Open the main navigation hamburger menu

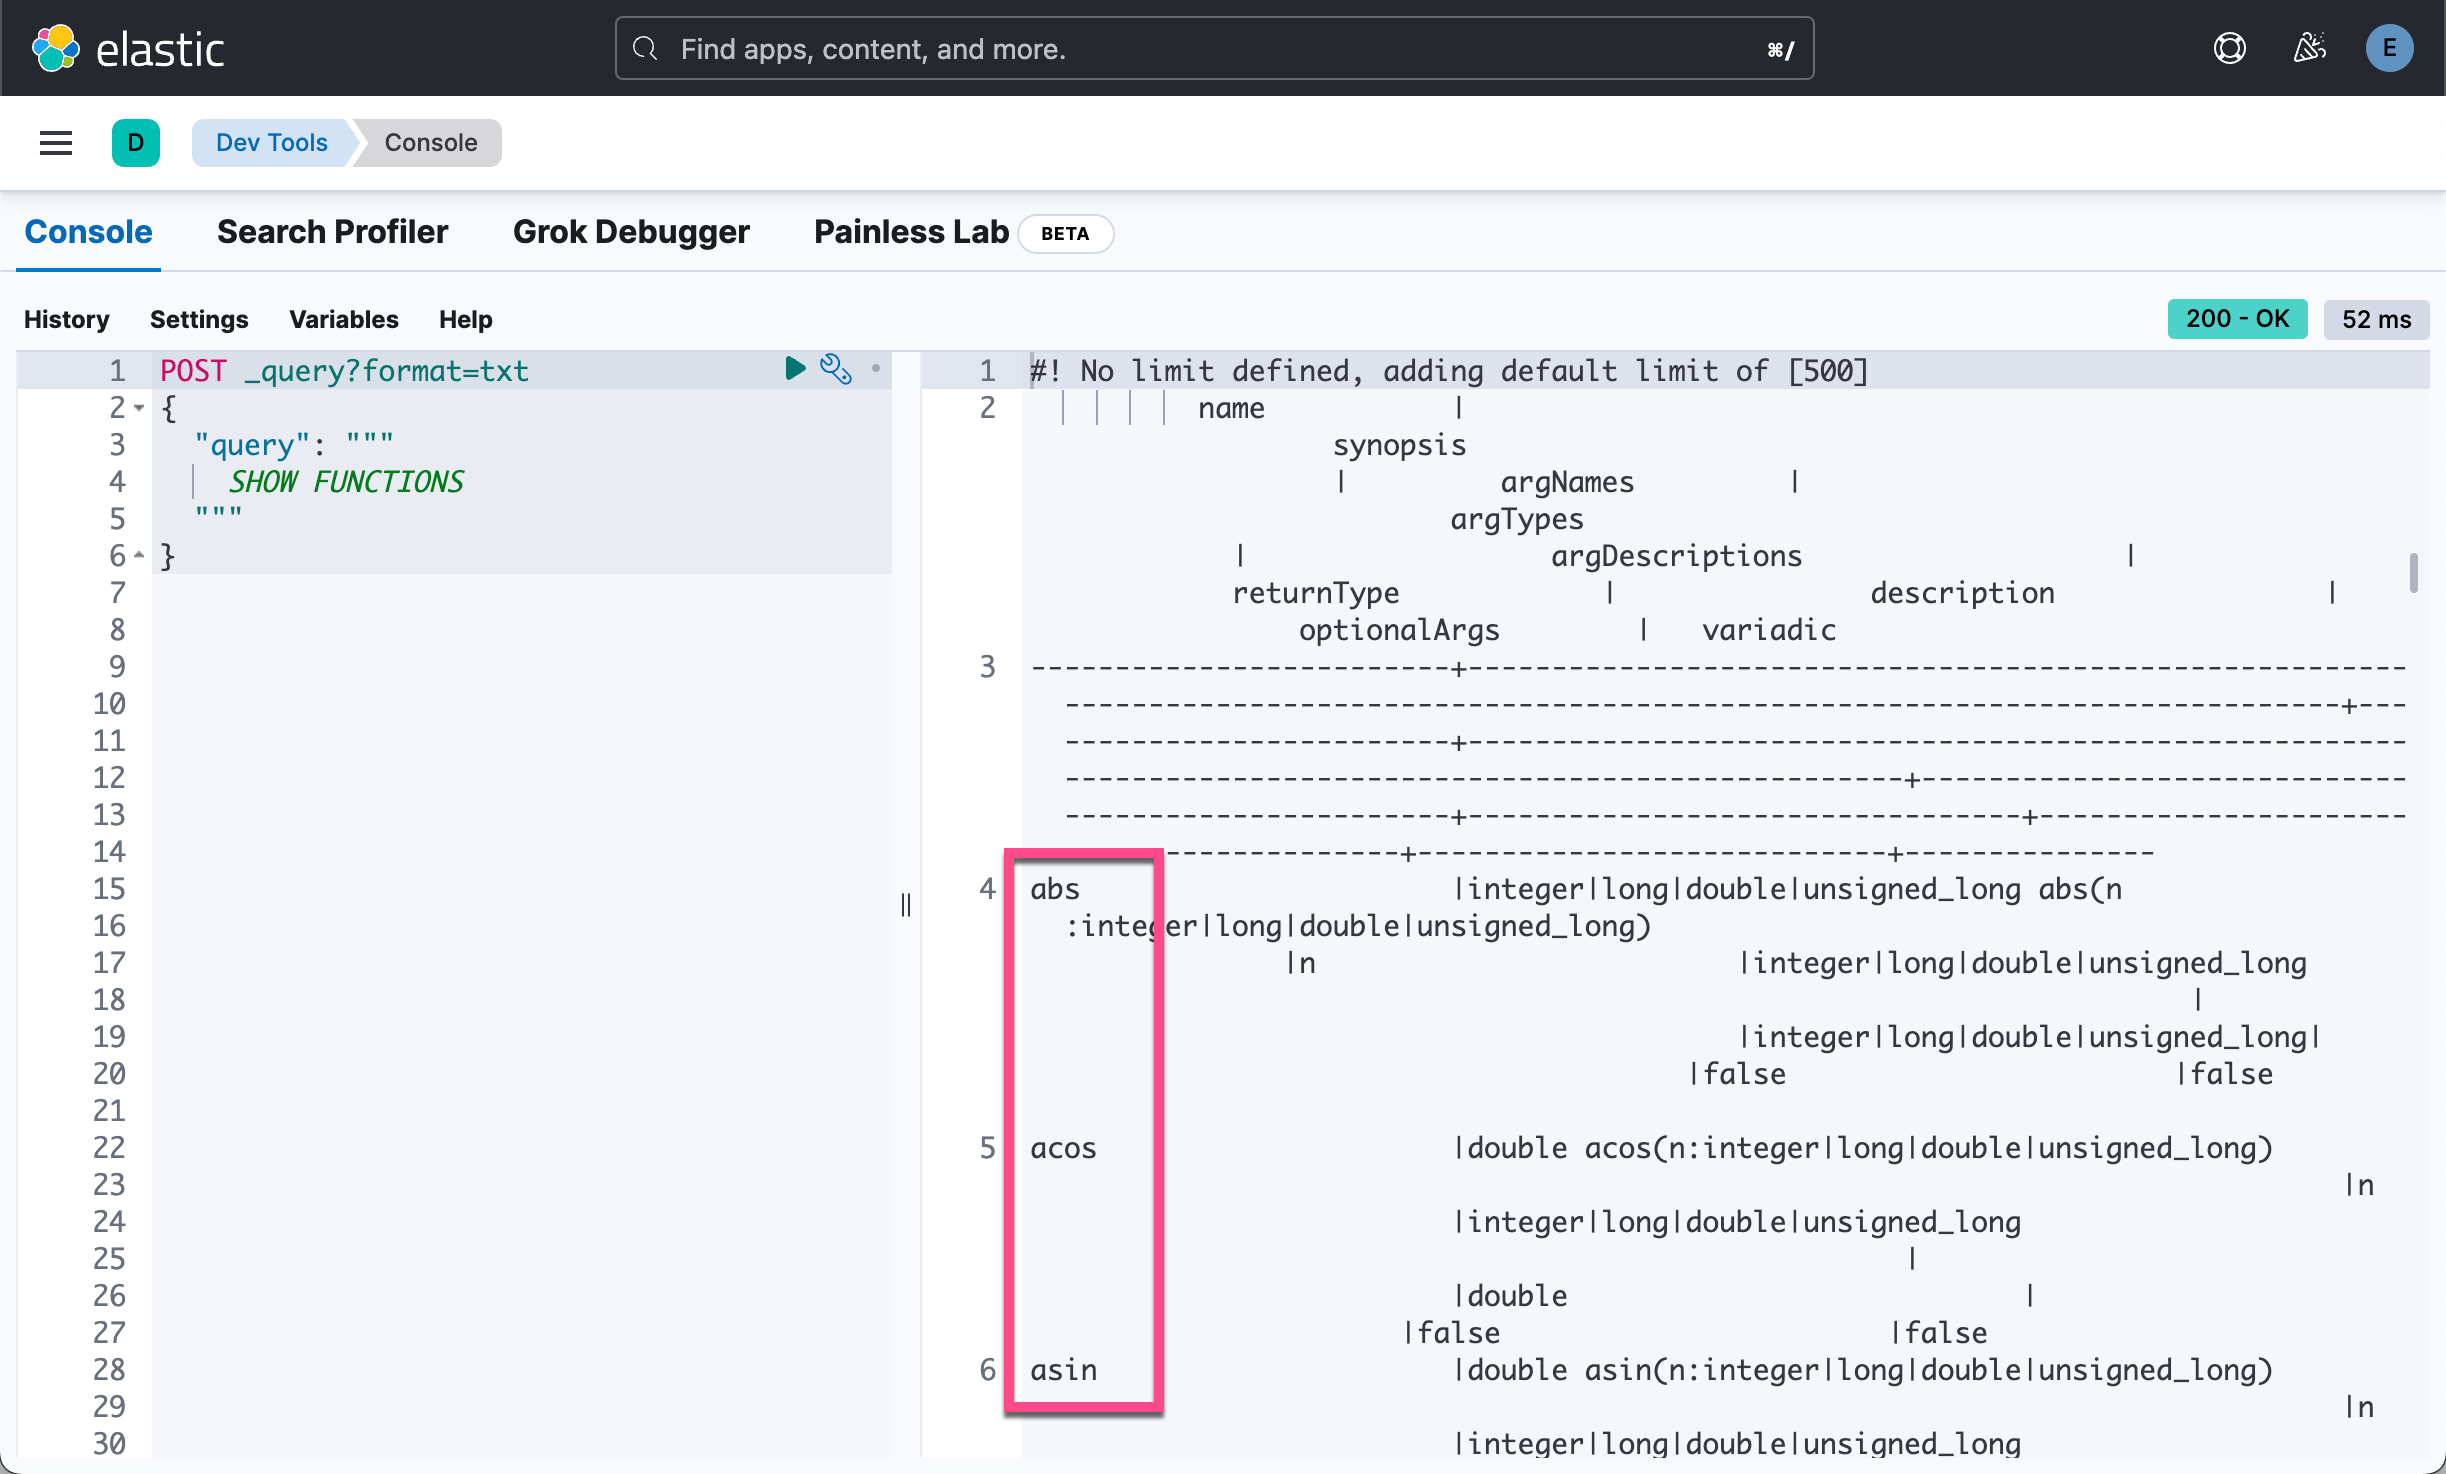tap(55, 142)
